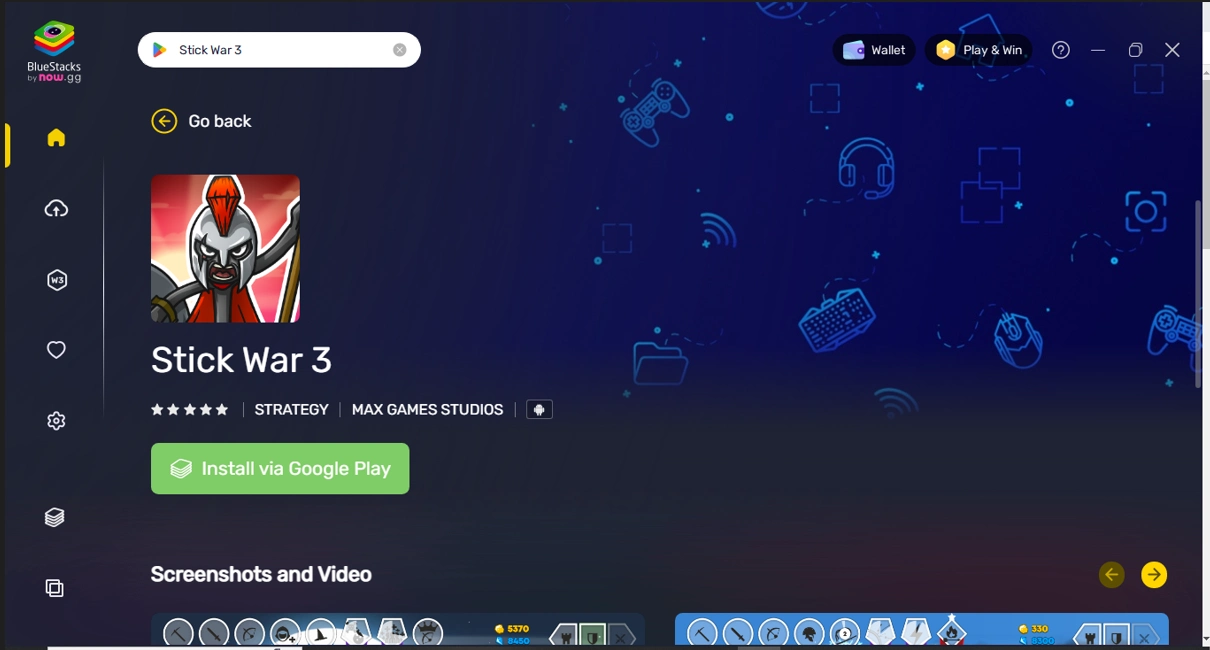
Task: Open Play & Win
Action: click(979, 50)
